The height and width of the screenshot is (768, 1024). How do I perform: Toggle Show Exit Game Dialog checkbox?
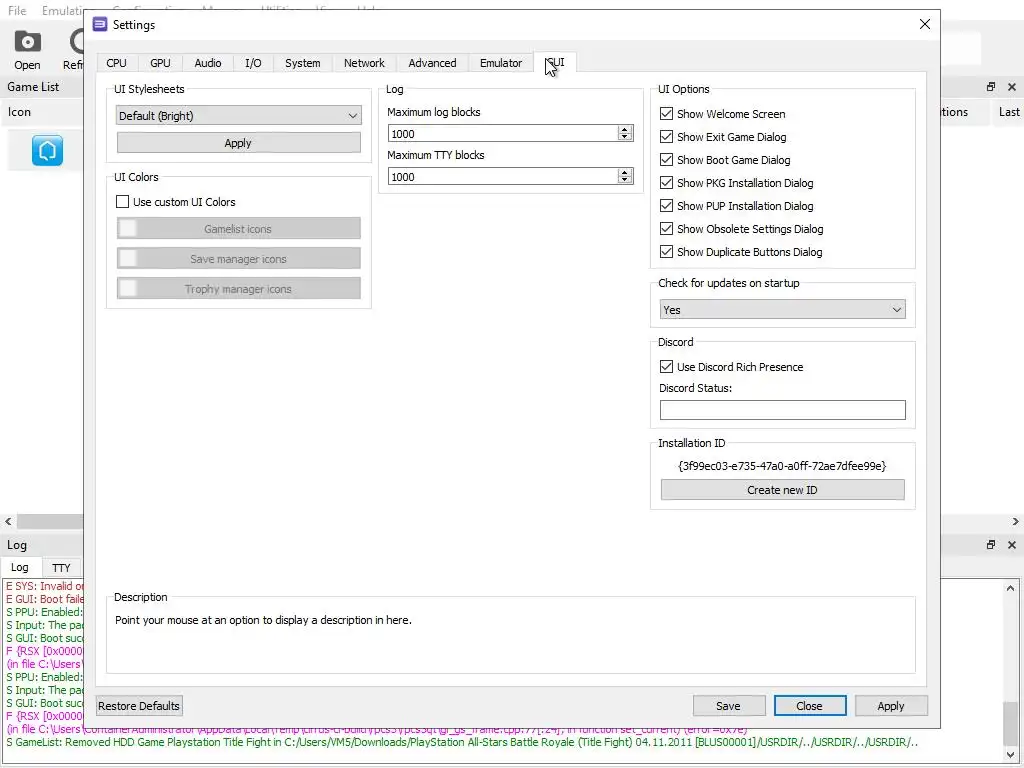point(666,136)
